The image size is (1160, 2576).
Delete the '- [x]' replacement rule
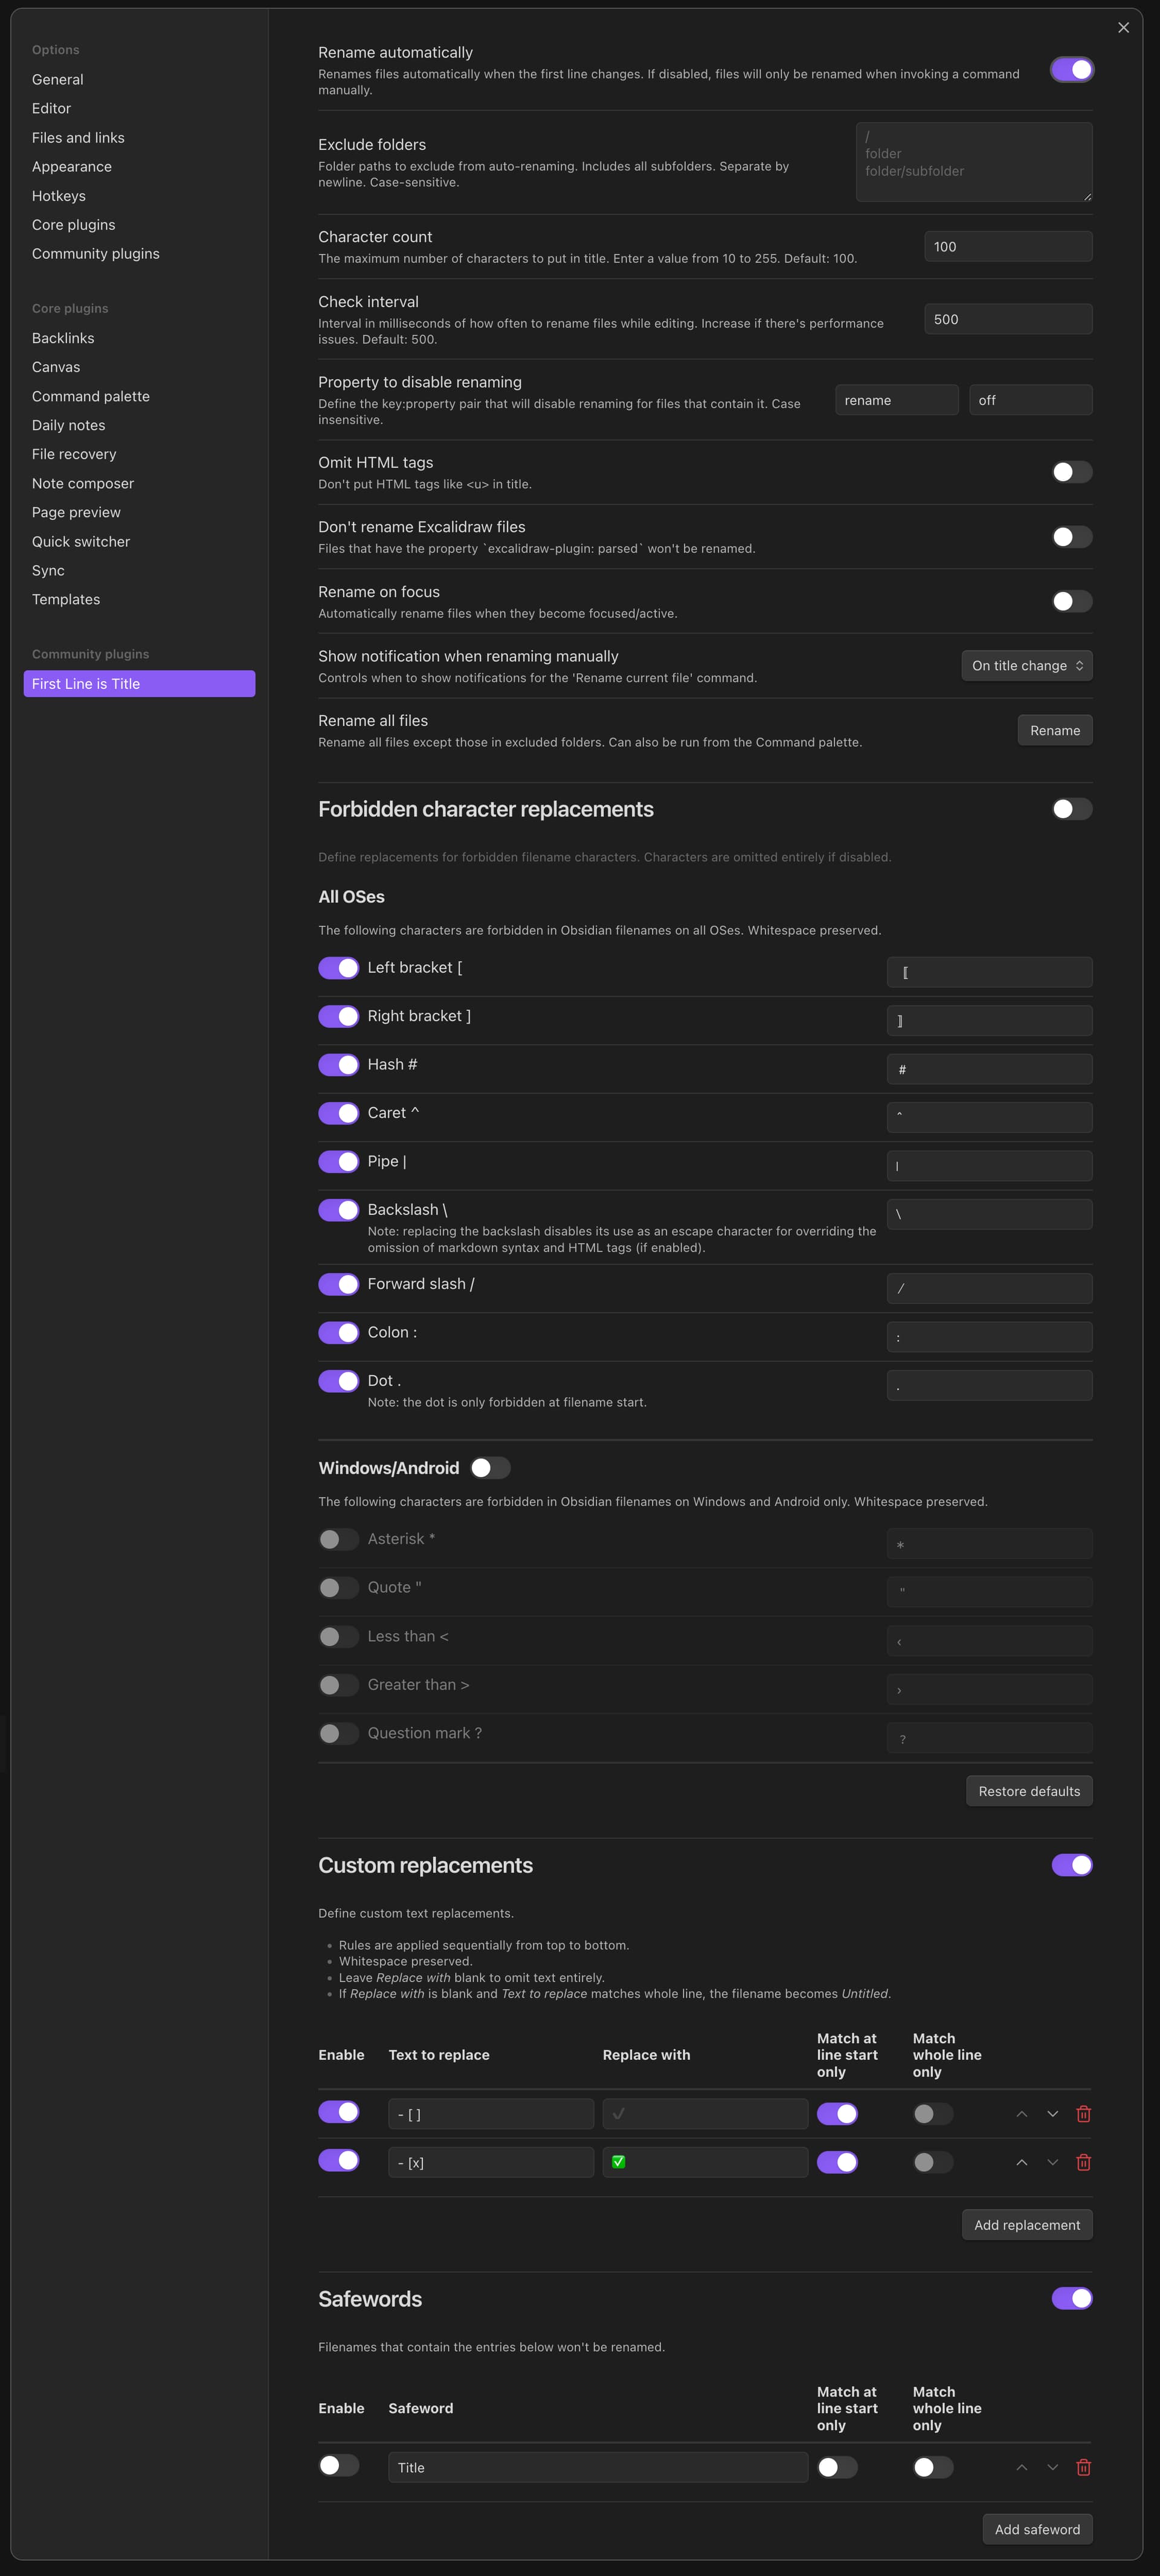[x=1083, y=2161]
